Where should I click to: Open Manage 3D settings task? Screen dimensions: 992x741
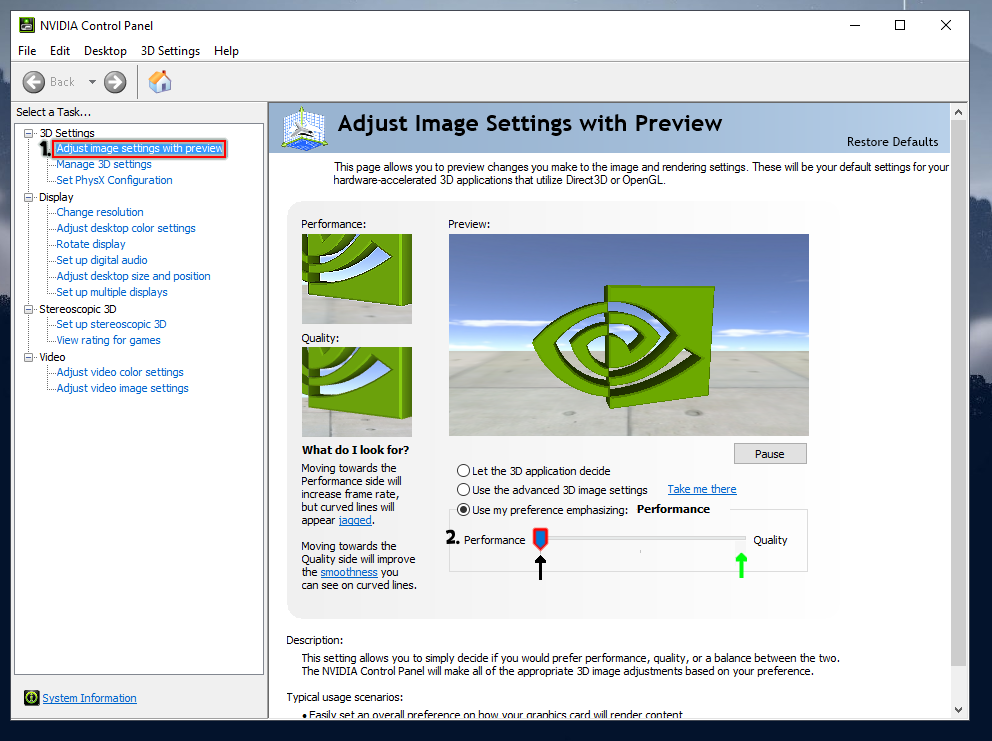[104, 164]
